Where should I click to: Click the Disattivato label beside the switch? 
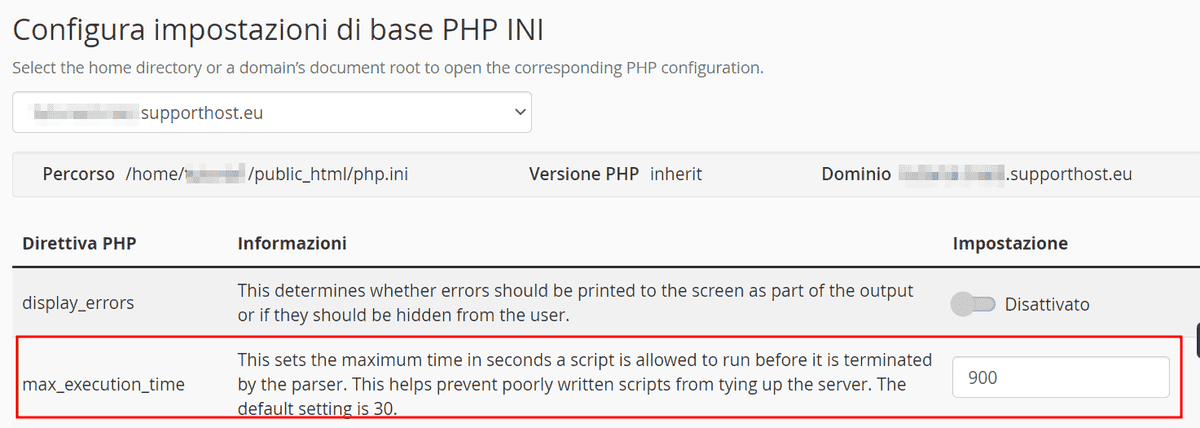pyautogui.click(x=1046, y=303)
